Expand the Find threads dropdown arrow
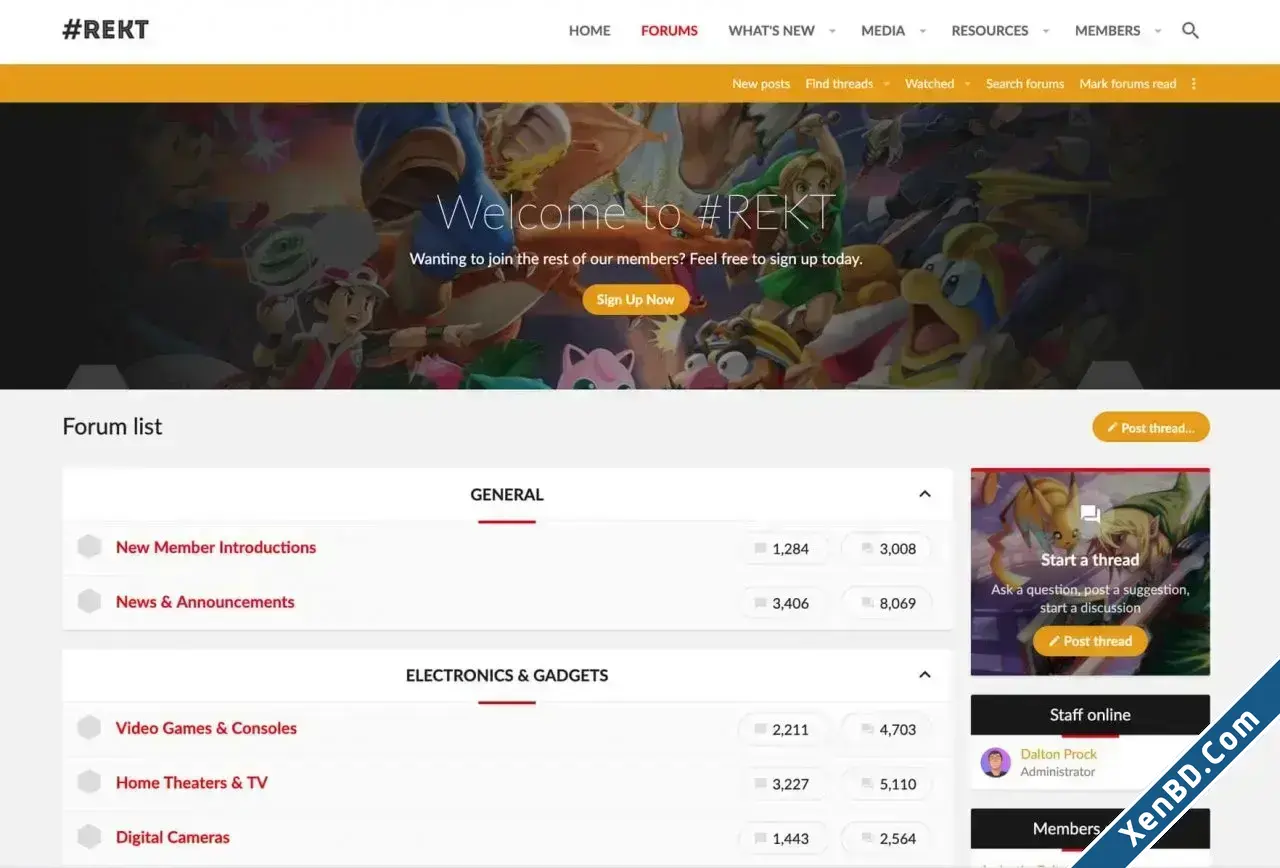 click(x=886, y=84)
